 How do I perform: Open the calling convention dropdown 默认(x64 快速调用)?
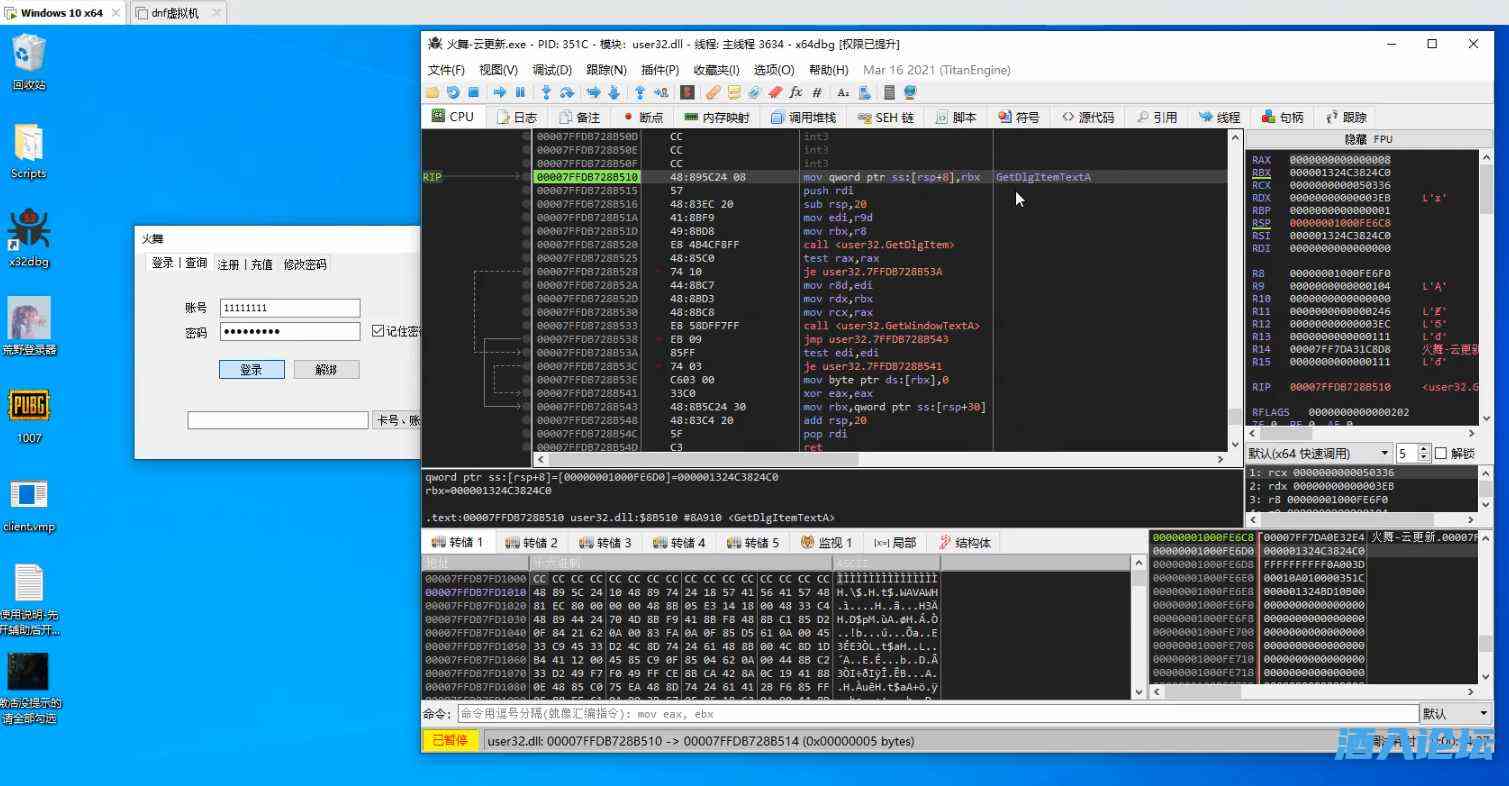click(x=1319, y=454)
